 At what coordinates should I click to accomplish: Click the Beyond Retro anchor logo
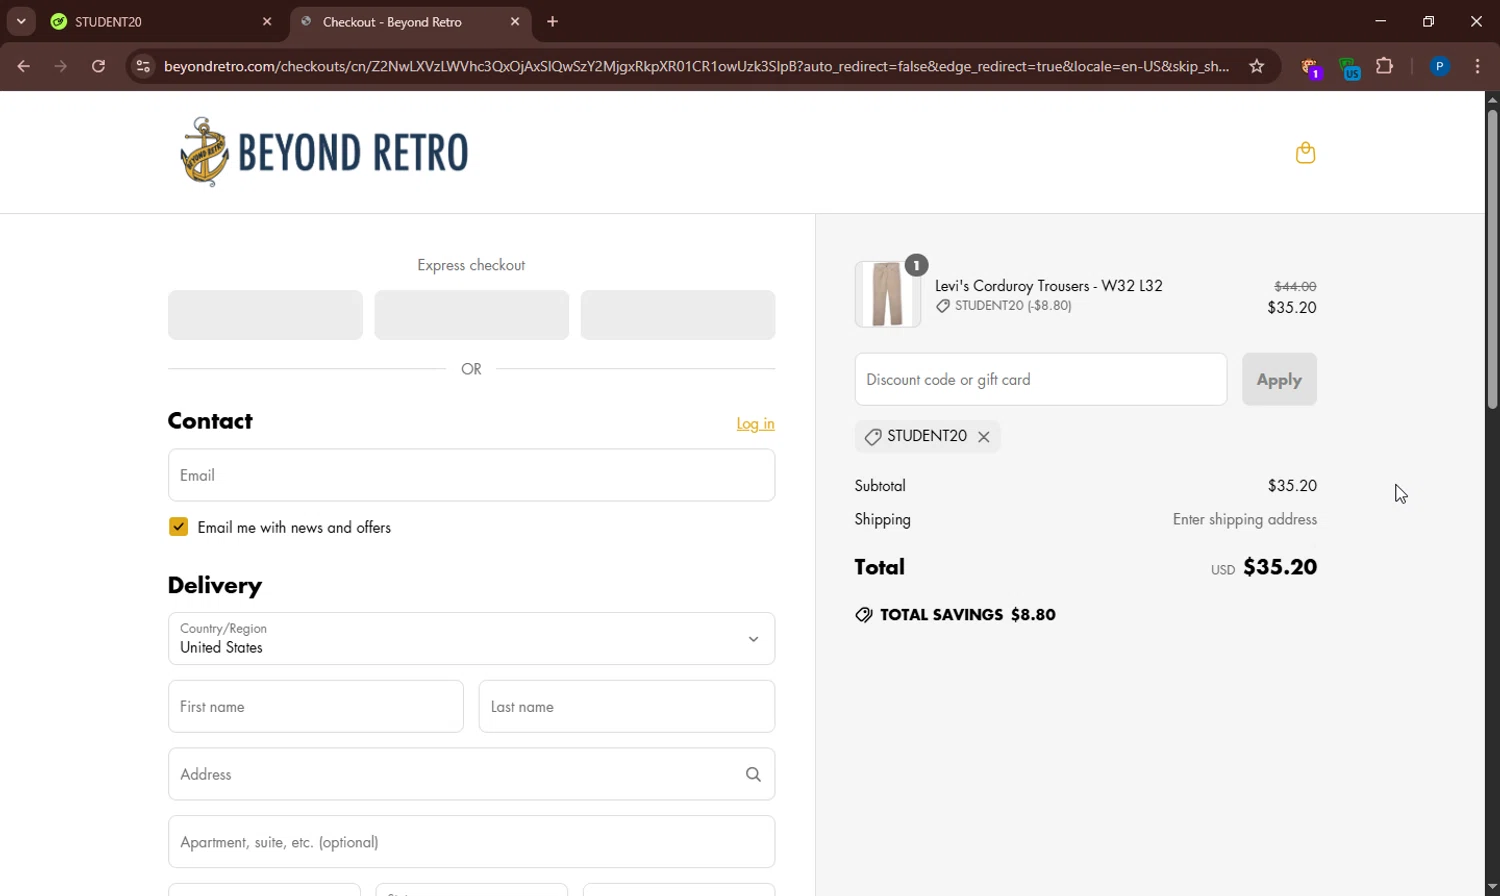point(324,152)
